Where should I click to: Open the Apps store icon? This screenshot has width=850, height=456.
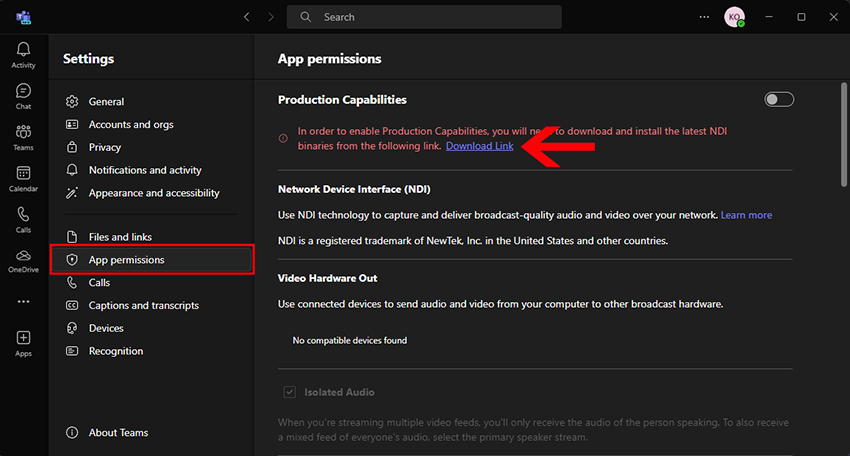click(23, 343)
